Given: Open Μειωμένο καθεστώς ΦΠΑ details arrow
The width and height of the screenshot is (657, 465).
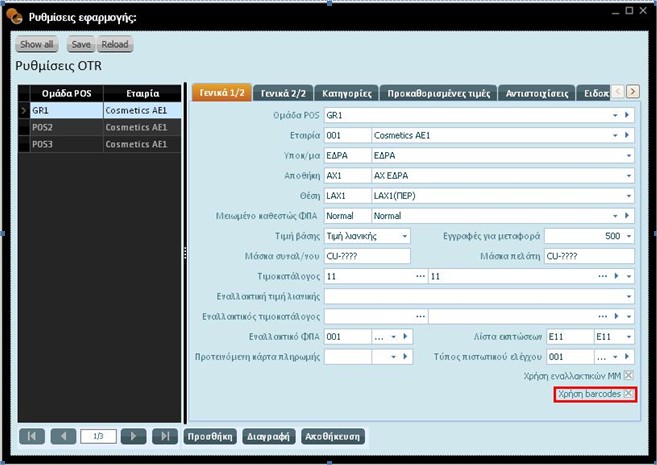Looking at the screenshot, I should click(x=627, y=215).
